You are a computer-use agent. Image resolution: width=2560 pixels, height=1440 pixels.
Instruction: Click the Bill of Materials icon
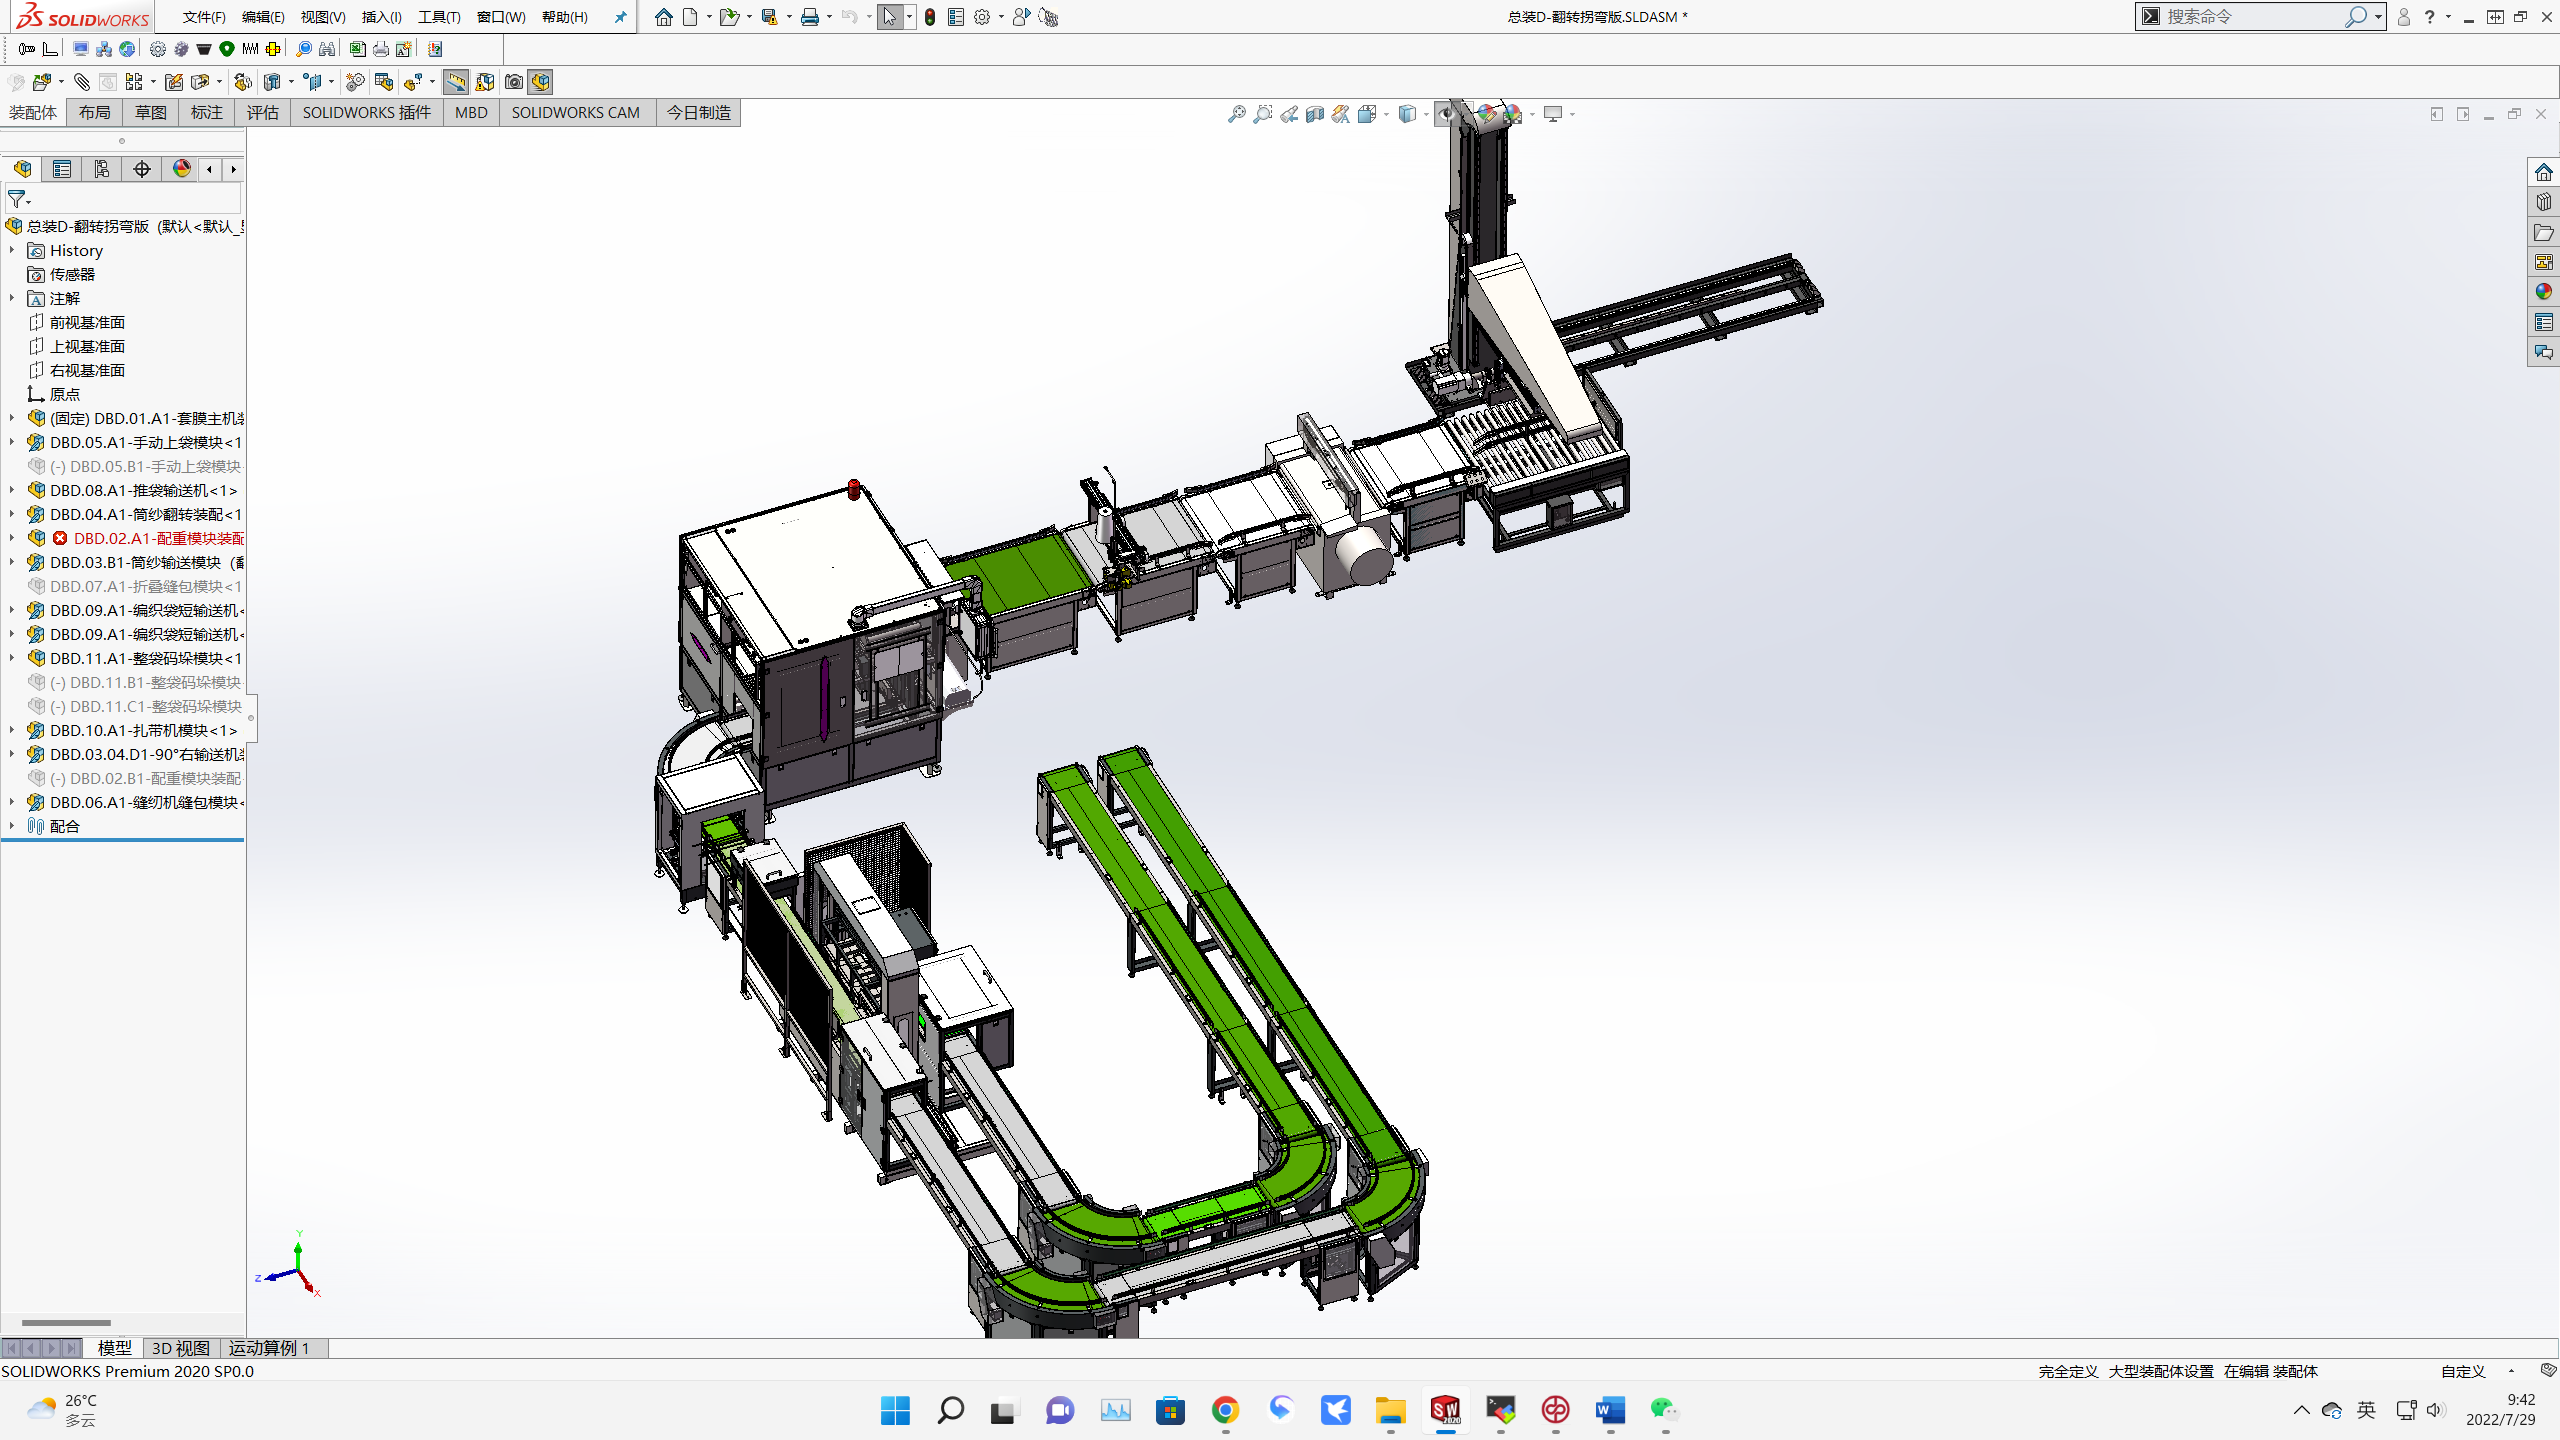click(x=384, y=82)
